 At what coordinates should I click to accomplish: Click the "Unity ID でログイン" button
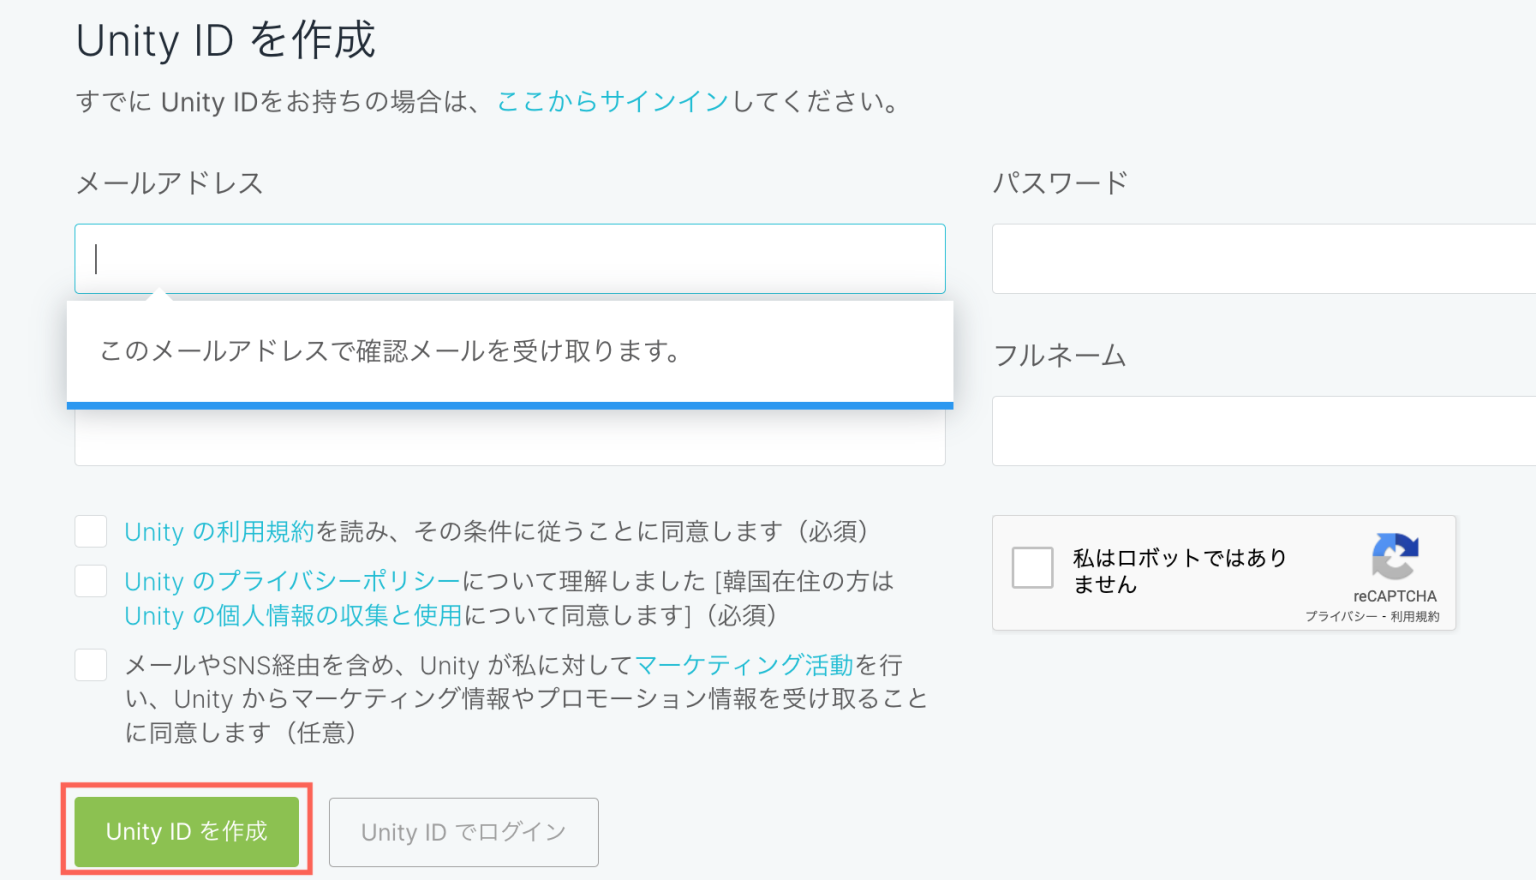464,832
